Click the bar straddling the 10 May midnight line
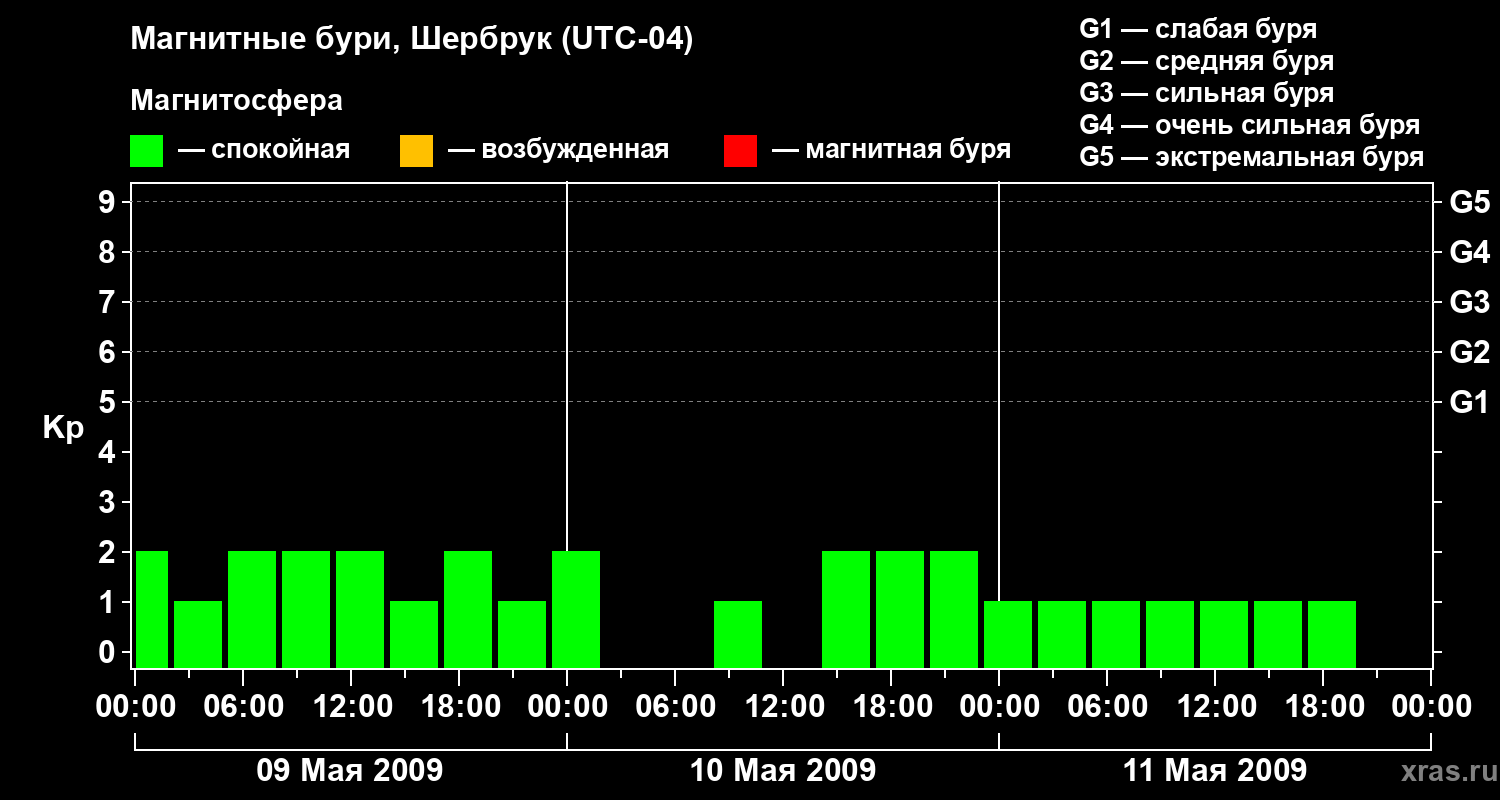The width and height of the screenshot is (1500, 800). coord(576,609)
